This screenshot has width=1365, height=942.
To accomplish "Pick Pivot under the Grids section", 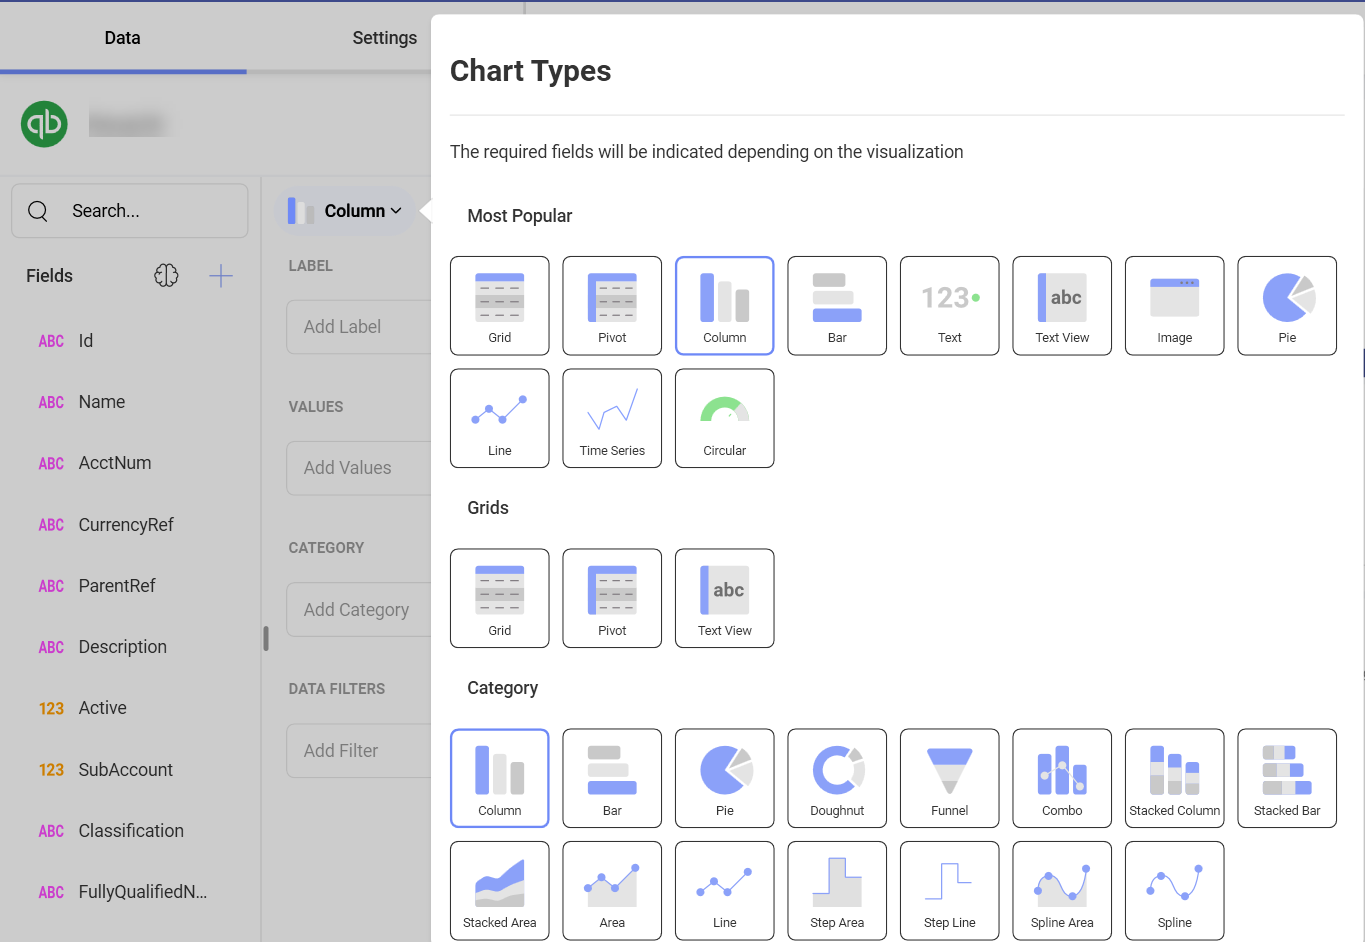I will pyautogui.click(x=612, y=598).
